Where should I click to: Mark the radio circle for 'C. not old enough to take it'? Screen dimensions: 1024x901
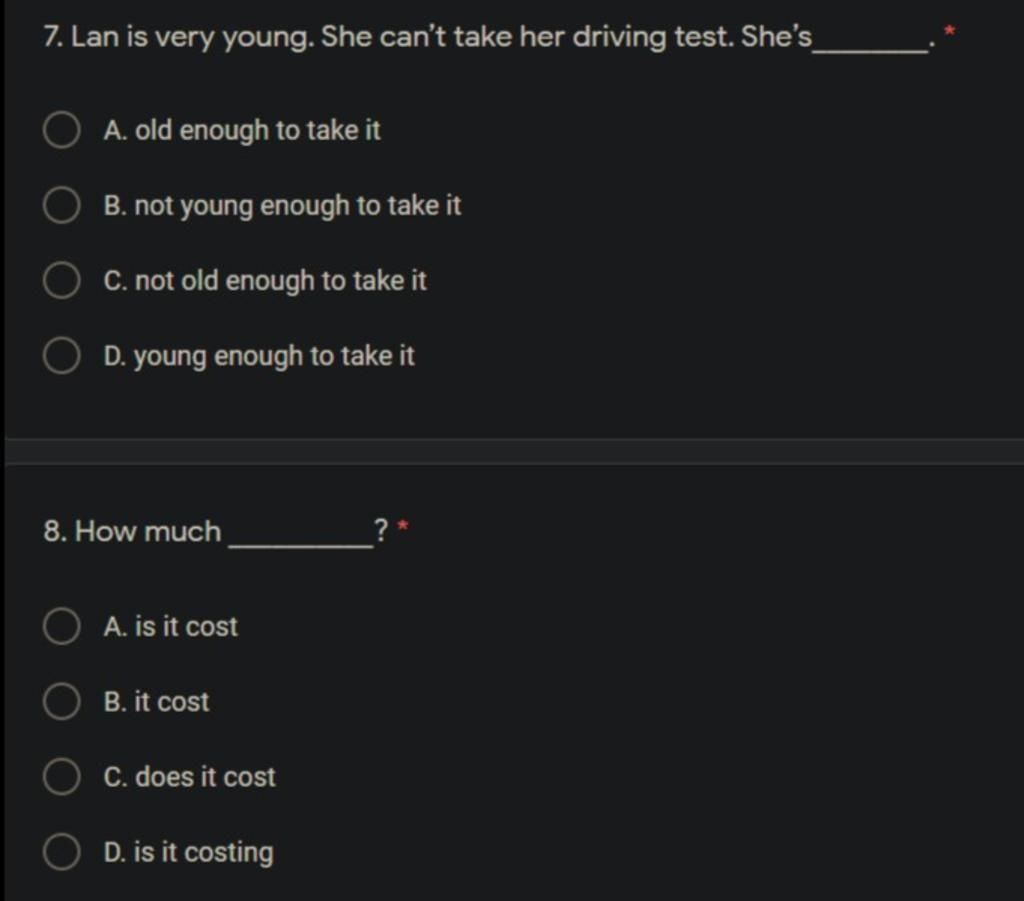click(x=61, y=281)
